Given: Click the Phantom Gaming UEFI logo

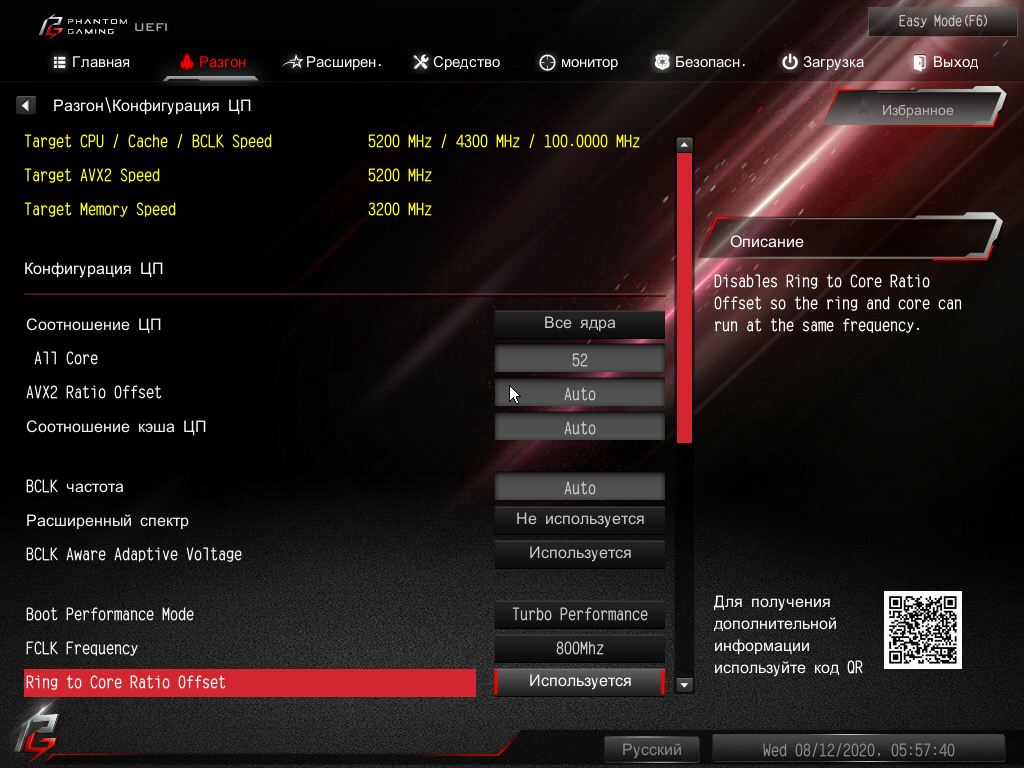Looking at the screenshot, I should tap(103, 26).
